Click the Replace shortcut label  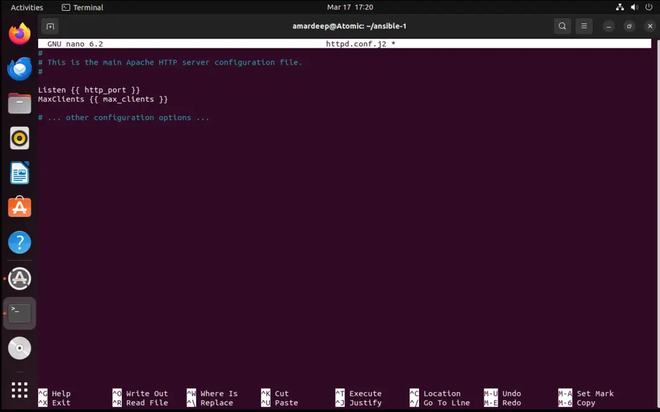[217, 403]
